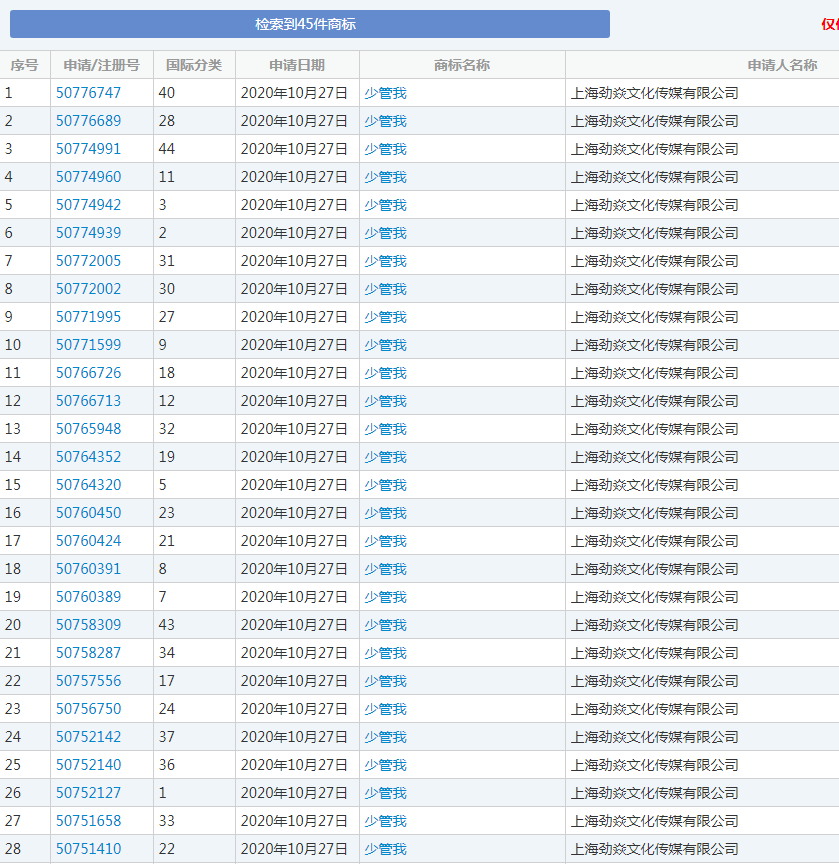Click the 申请日期 column header
Screen dimensions: 839x864
[x=297, y=65]
